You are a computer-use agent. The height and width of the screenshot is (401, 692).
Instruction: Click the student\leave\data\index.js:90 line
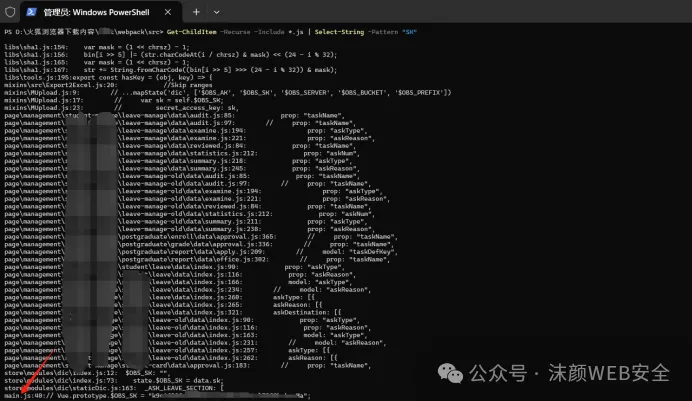175,267
